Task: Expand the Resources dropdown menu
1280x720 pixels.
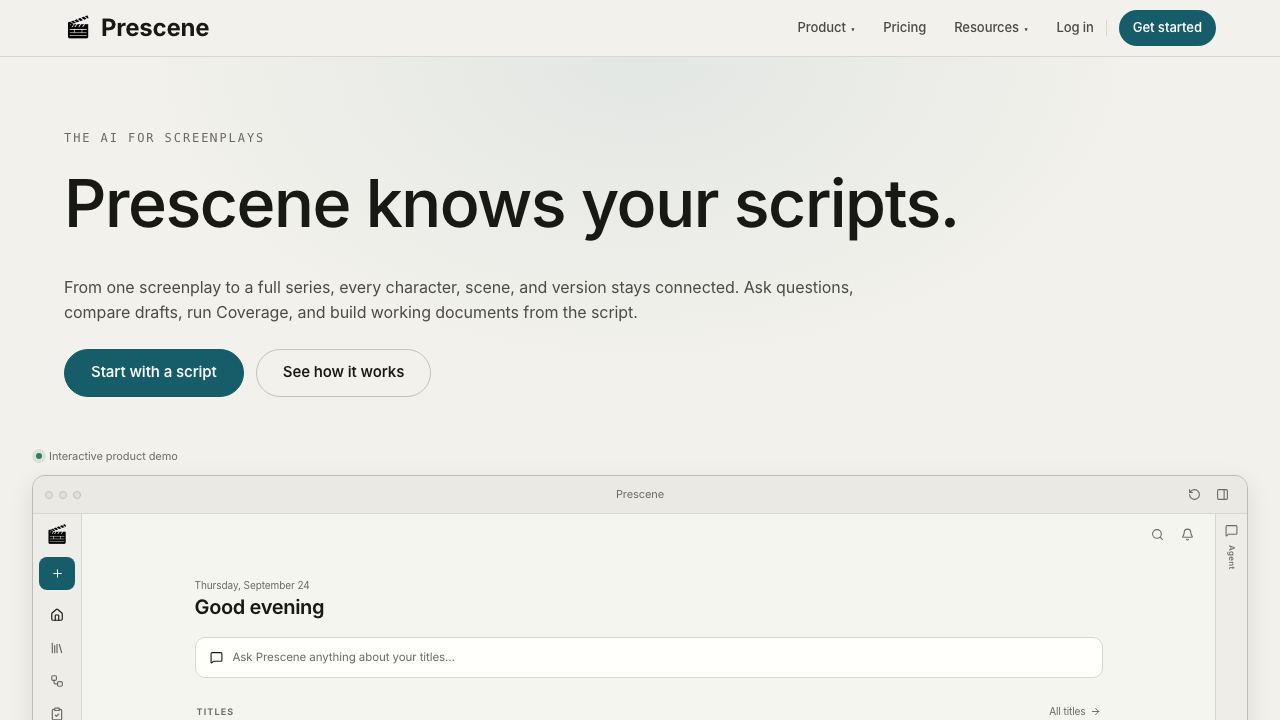Action: [x=991, y=28]
